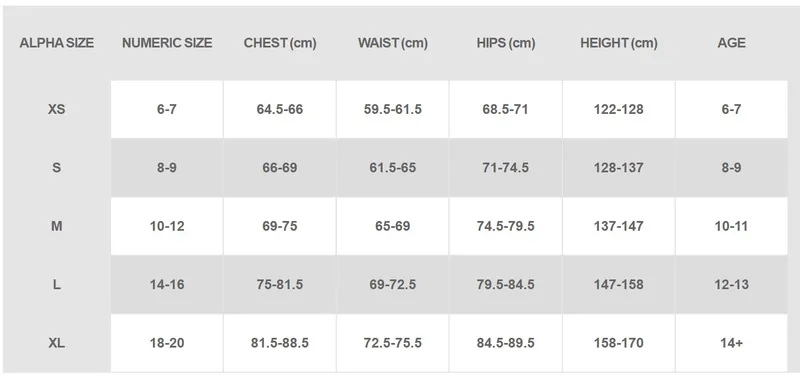Click the ALPHA SIZE column header
The image size is (800, 379).
point(57,43)
